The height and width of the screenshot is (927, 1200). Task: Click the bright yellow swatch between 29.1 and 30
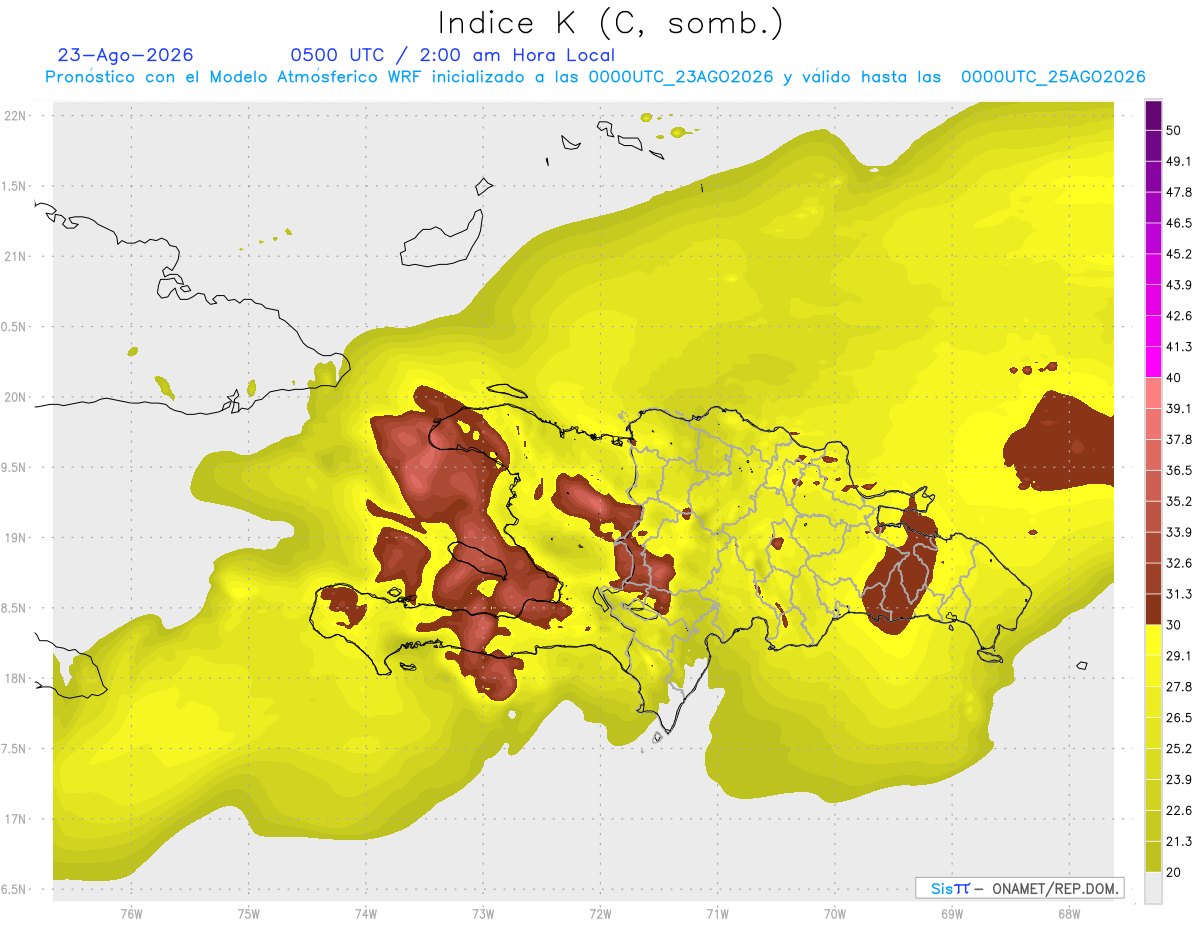tap(1153, 640)
